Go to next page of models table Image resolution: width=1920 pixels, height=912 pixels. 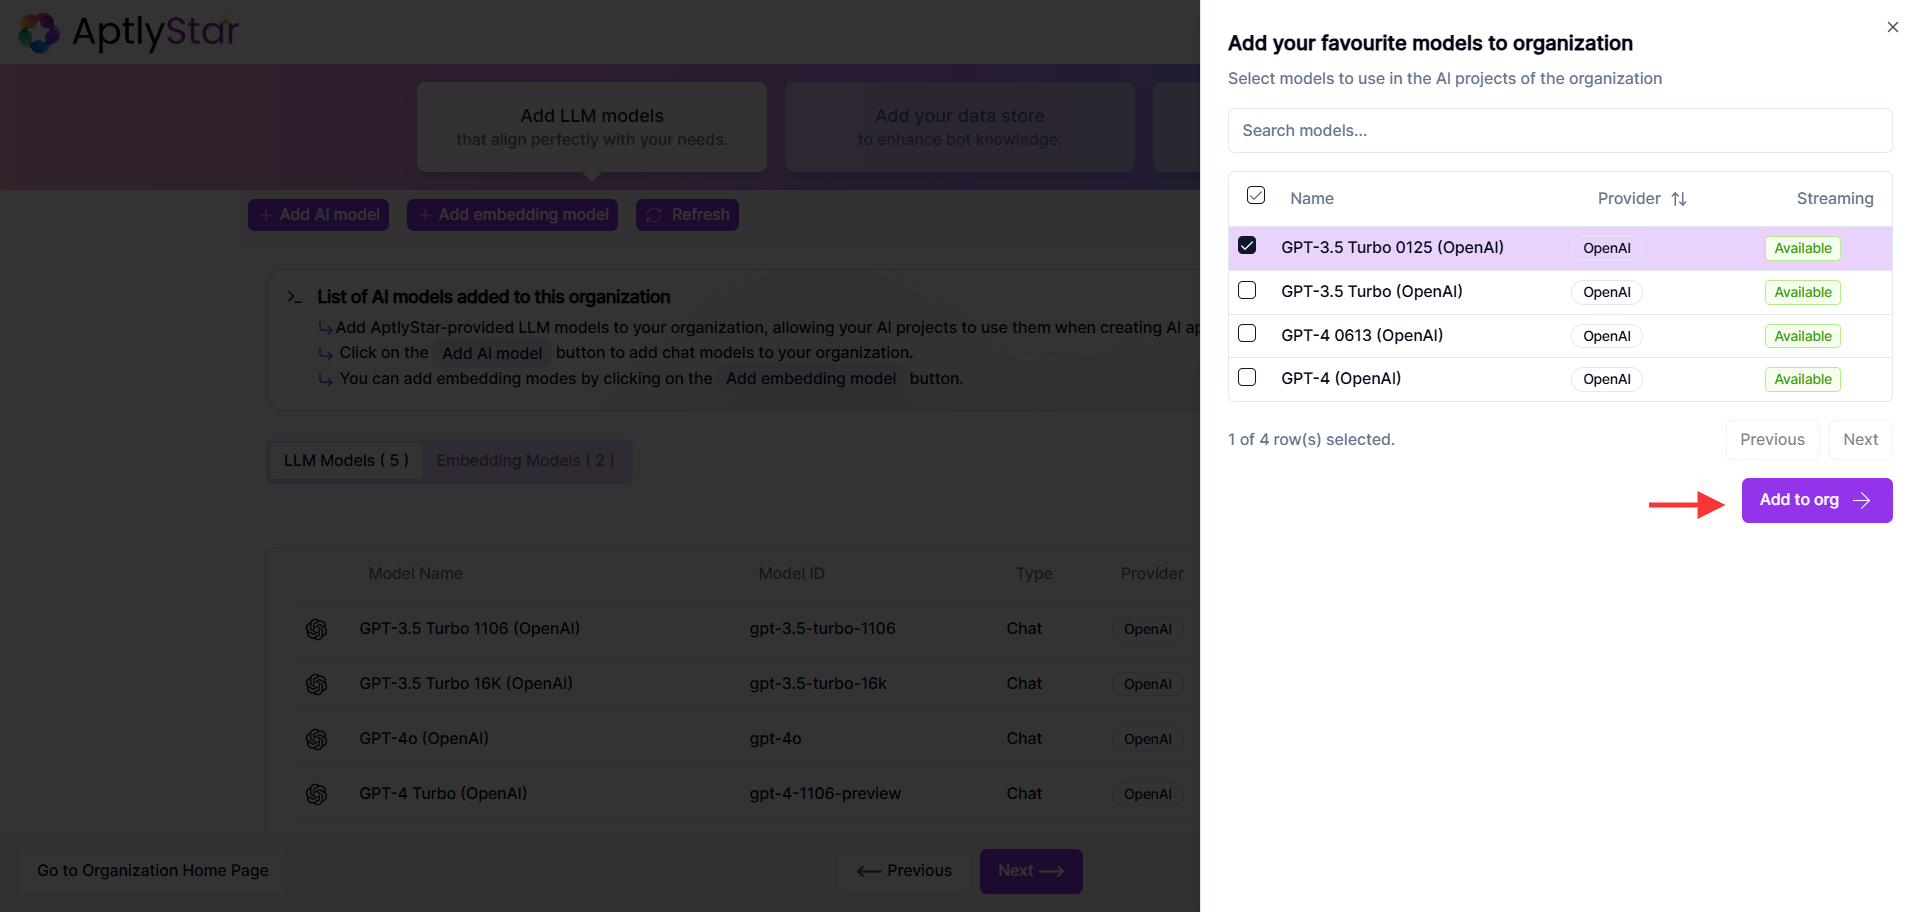[x=1860, y=440]
